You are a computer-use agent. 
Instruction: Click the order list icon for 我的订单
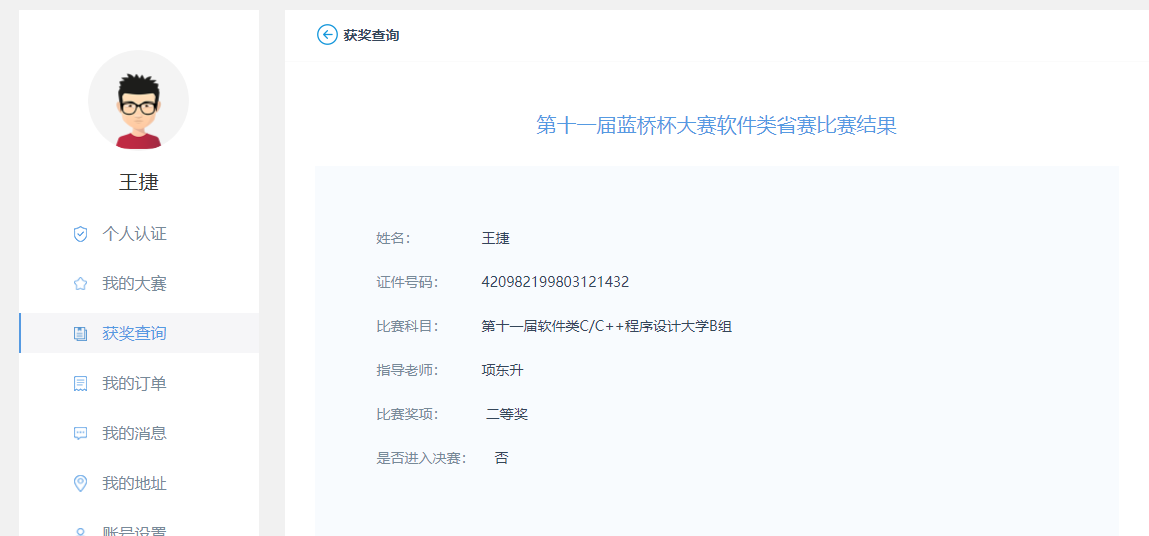[81, 384]
